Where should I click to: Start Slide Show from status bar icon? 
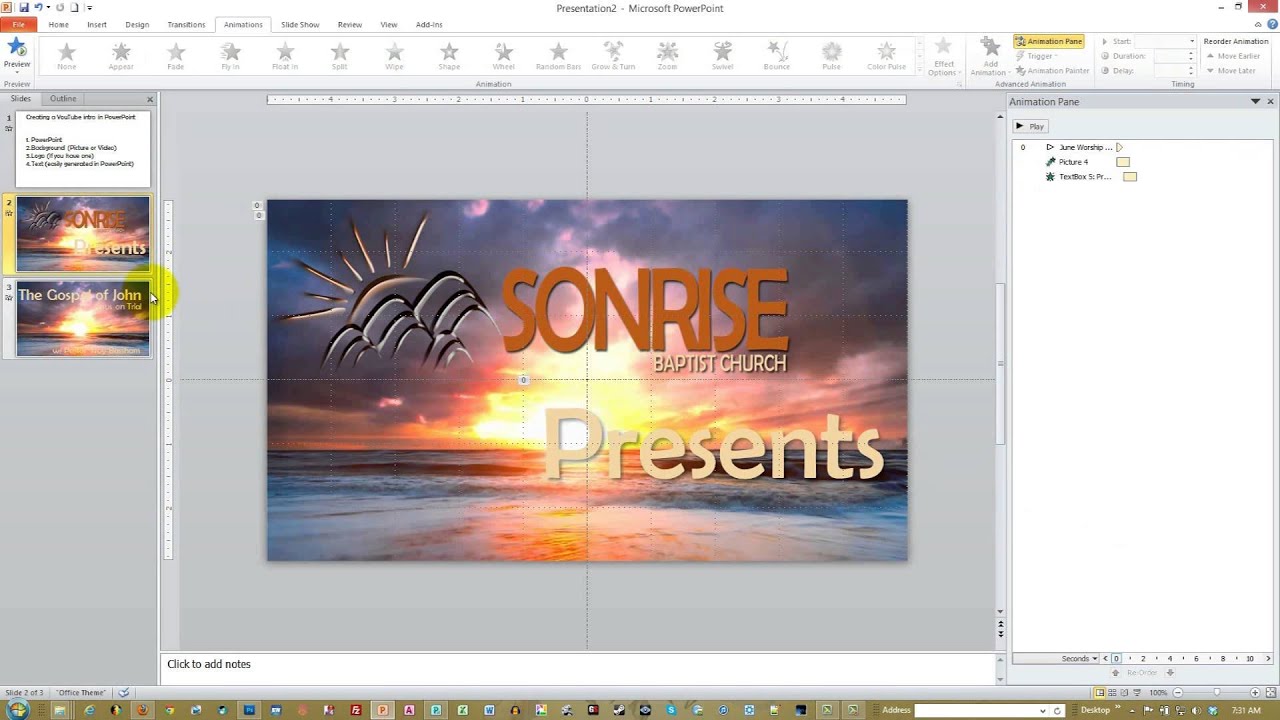1139,692
